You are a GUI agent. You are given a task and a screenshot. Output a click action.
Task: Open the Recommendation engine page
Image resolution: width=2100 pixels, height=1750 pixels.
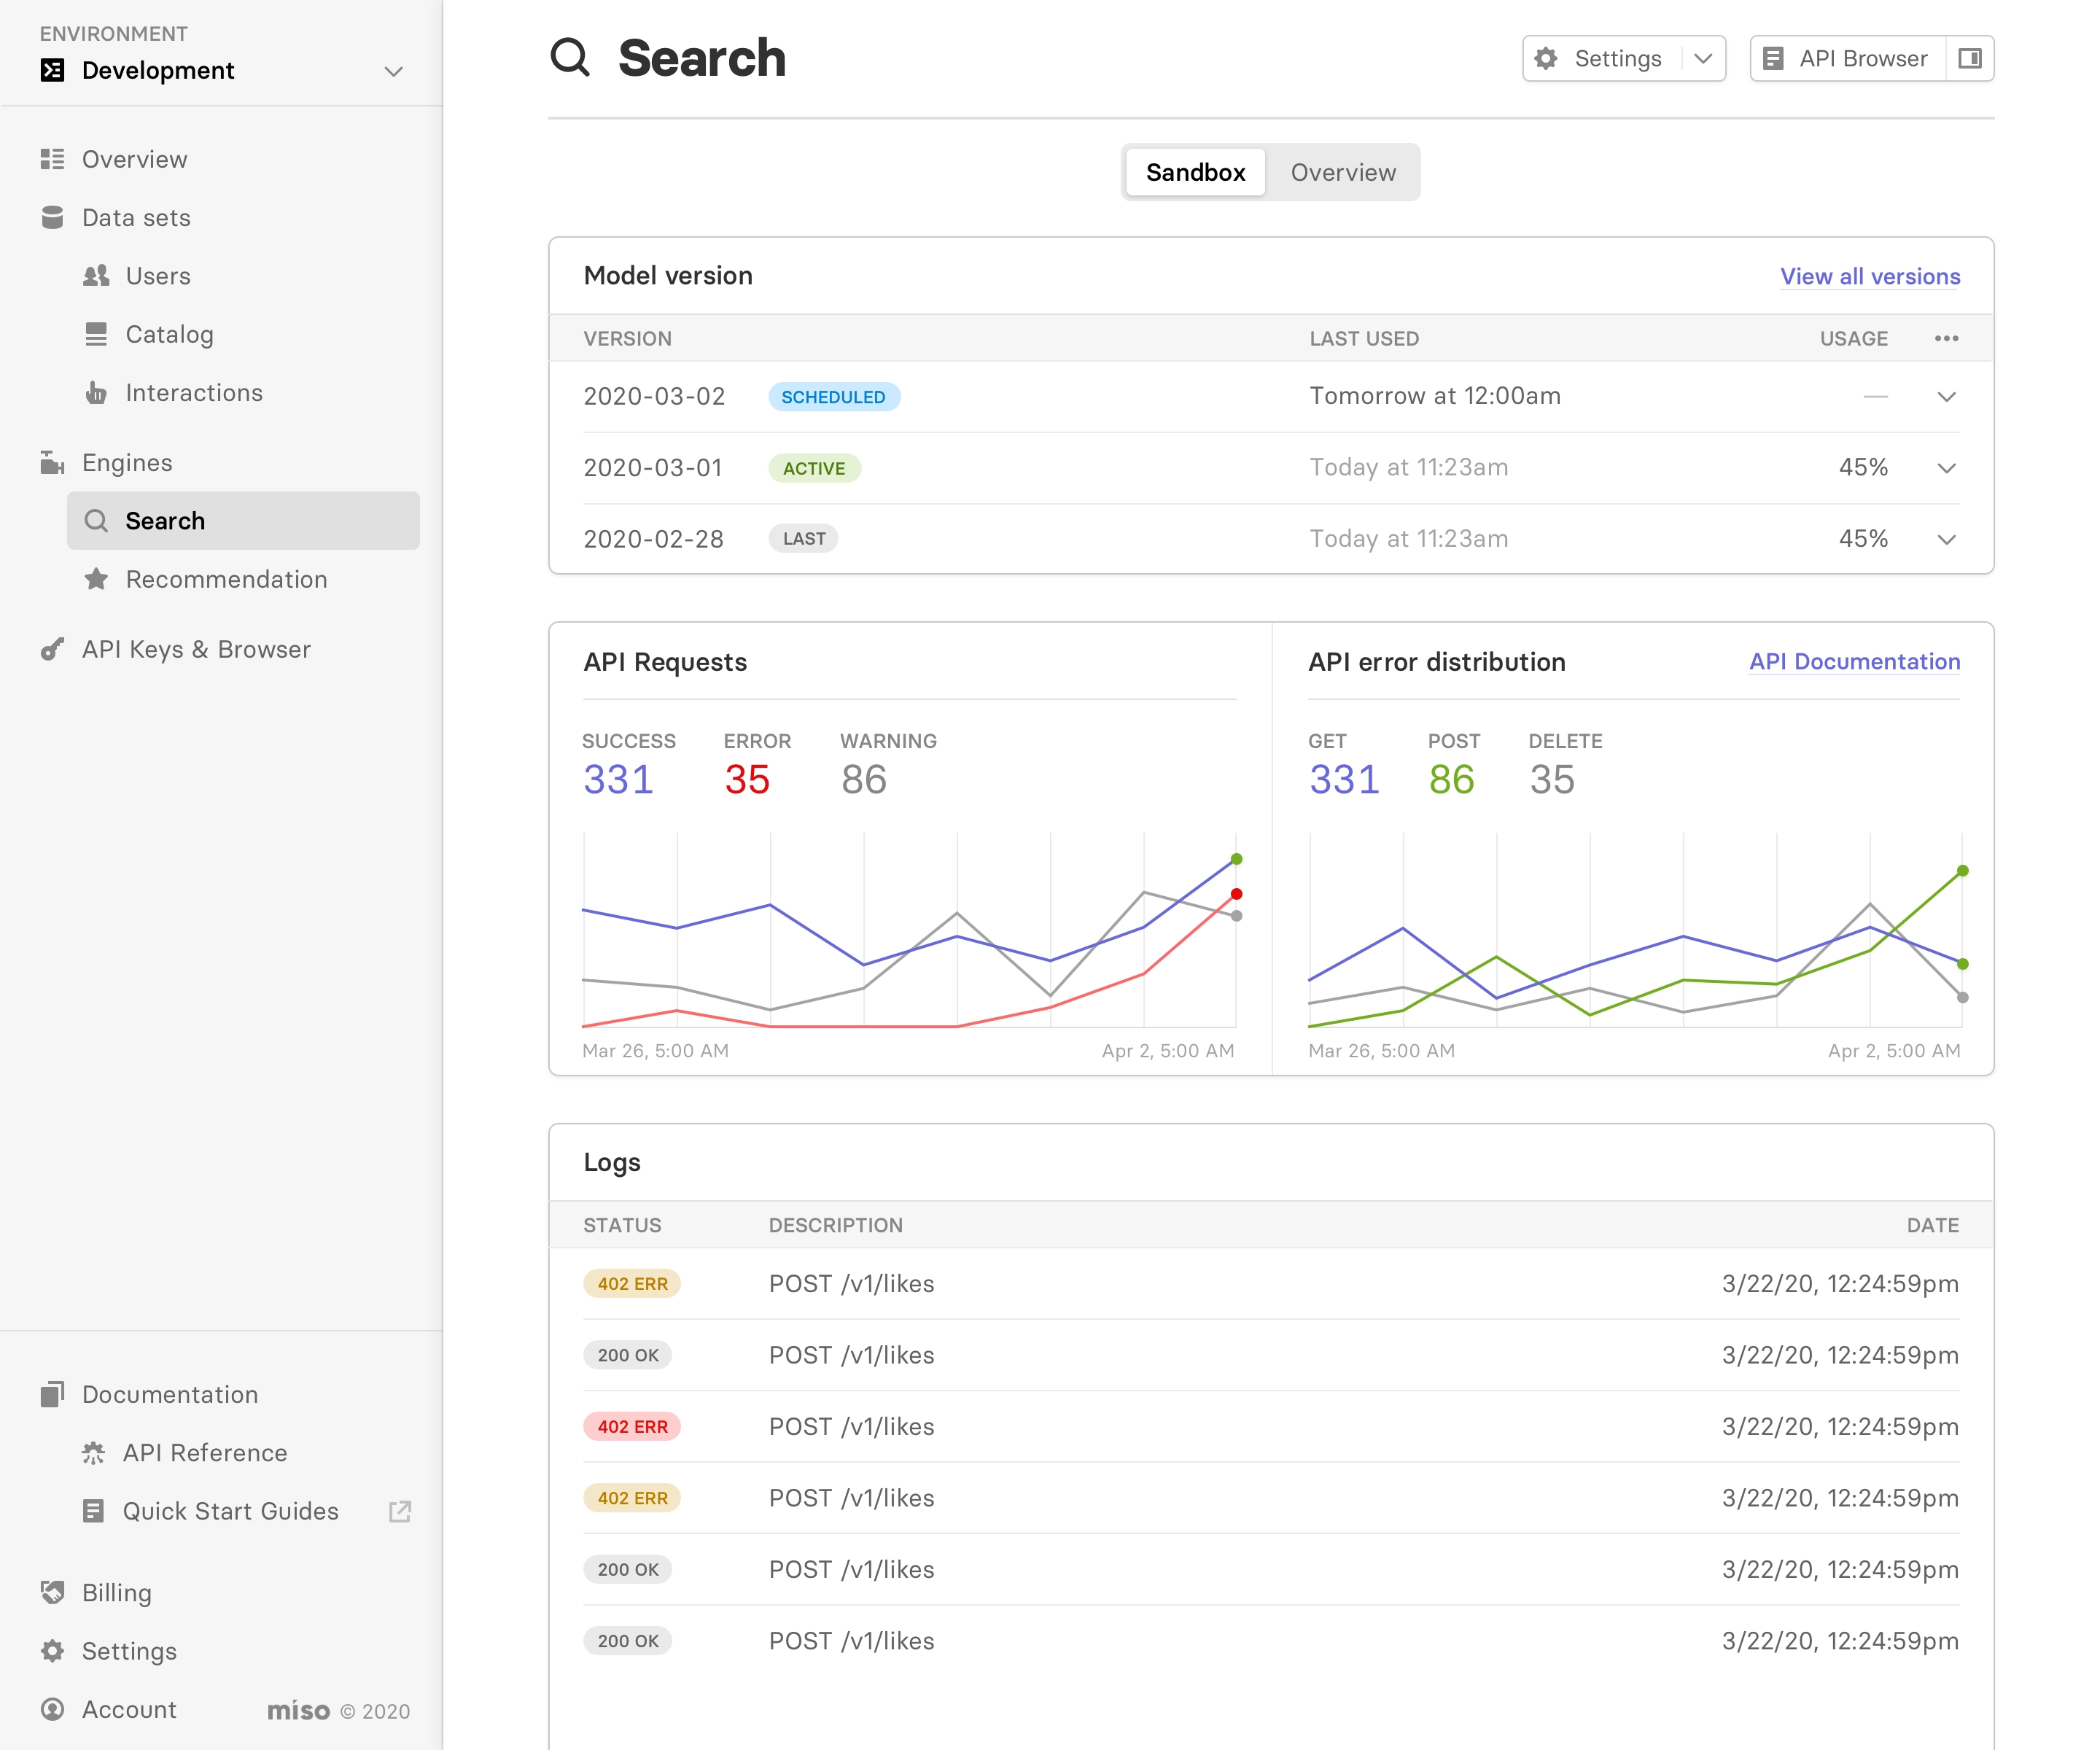(226, 579)
